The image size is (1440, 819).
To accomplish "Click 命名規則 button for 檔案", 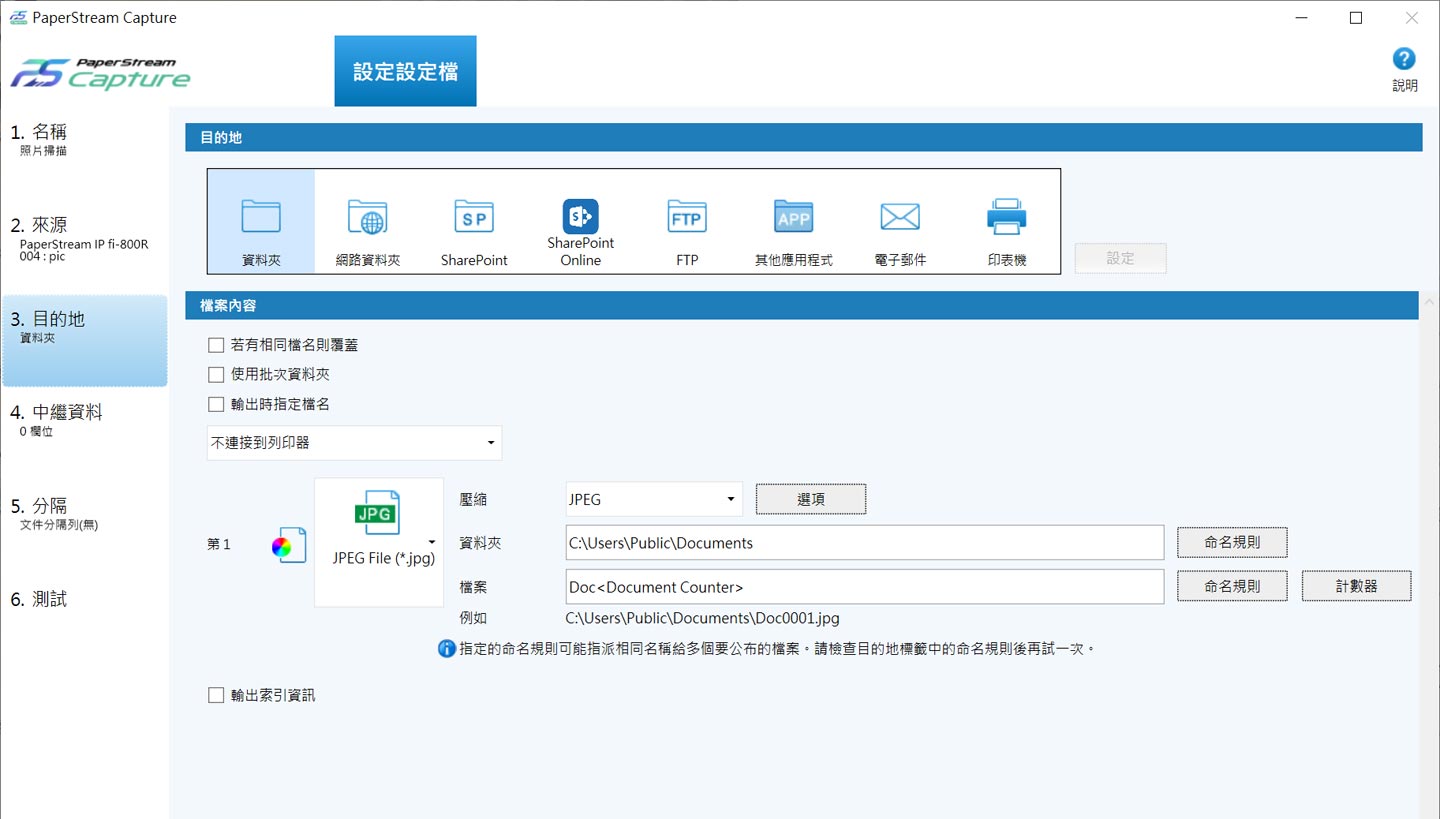I will (1232, 587).
